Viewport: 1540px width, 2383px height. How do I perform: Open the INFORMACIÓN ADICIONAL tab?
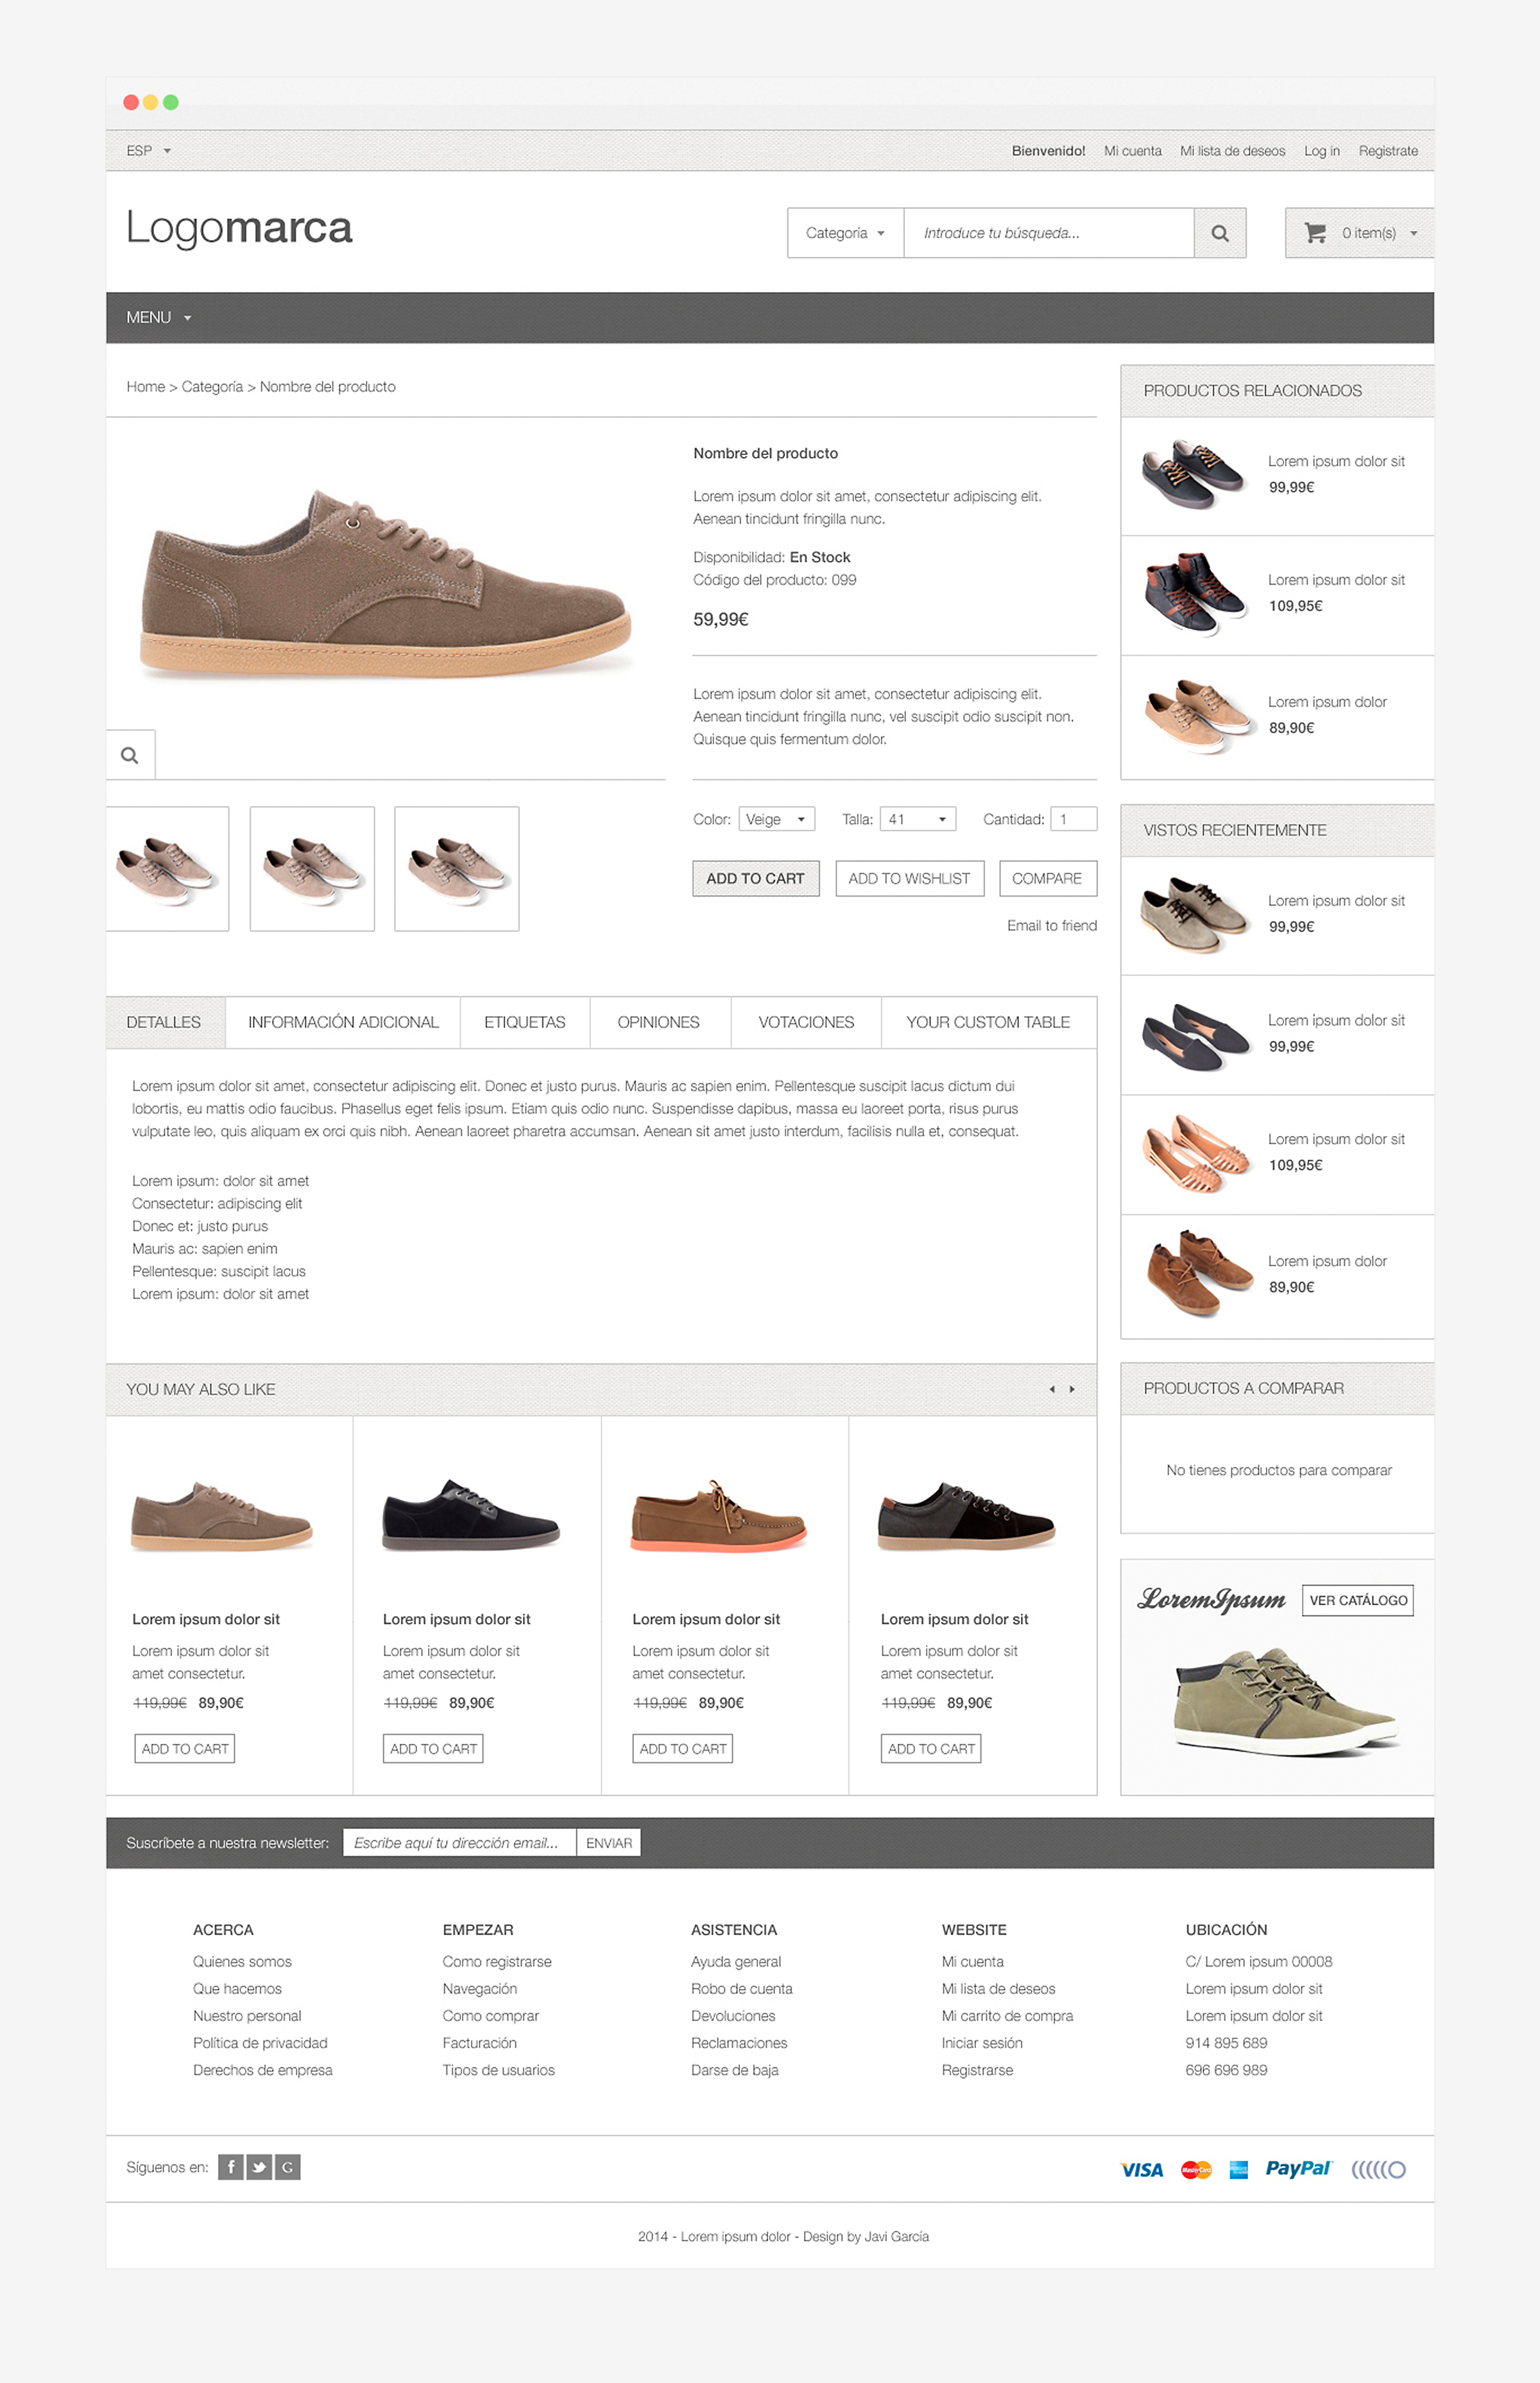point(343,1022)
